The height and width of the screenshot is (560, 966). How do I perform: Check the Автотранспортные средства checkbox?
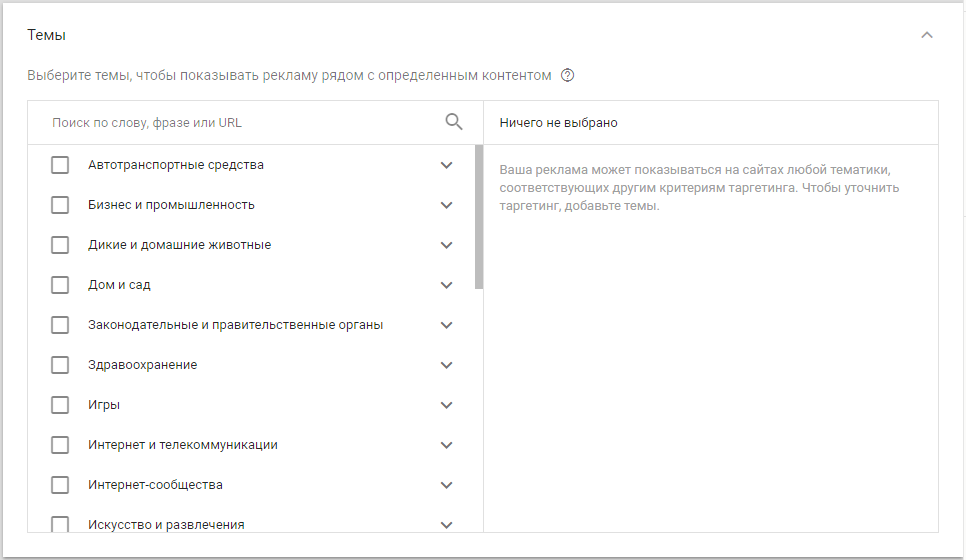(x=60, y=165)
